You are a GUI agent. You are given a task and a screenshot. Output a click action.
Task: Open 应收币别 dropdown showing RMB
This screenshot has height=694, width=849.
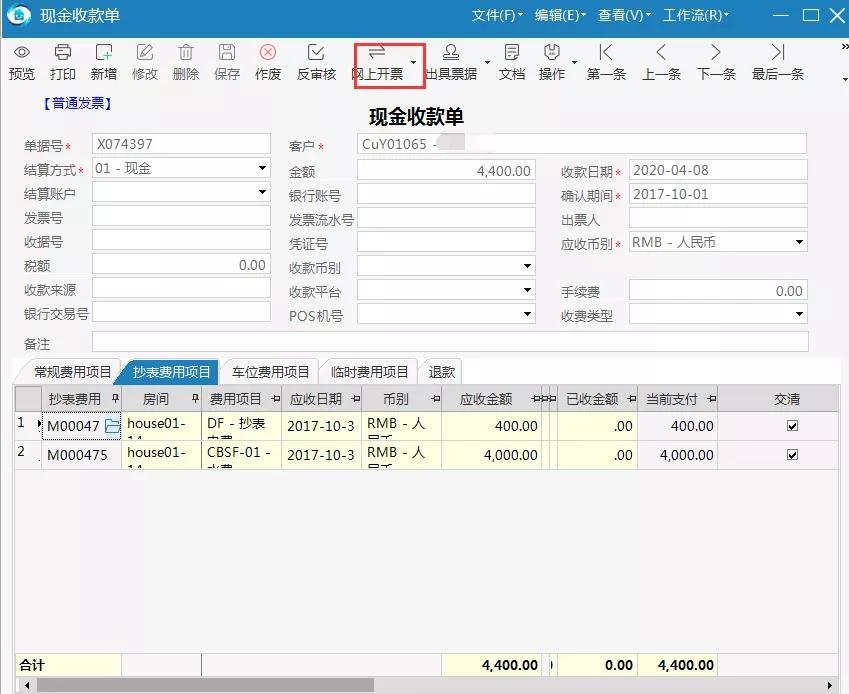pos(799,242)
